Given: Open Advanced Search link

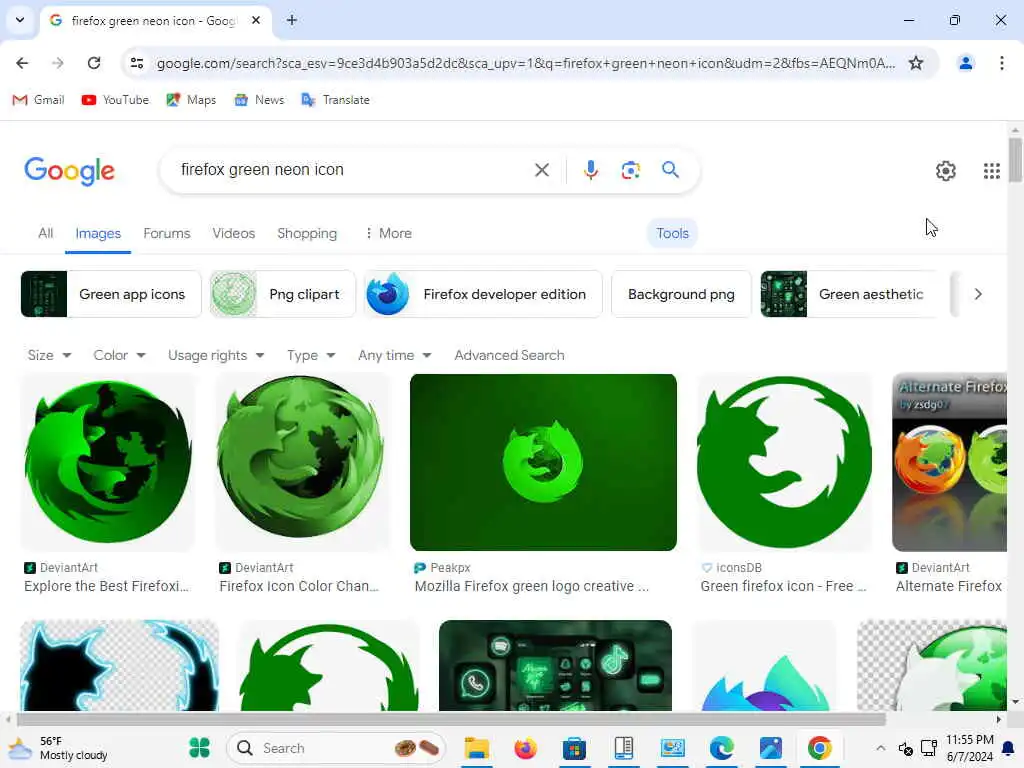Looking at the screenshot, I should [x=509, y=355].
